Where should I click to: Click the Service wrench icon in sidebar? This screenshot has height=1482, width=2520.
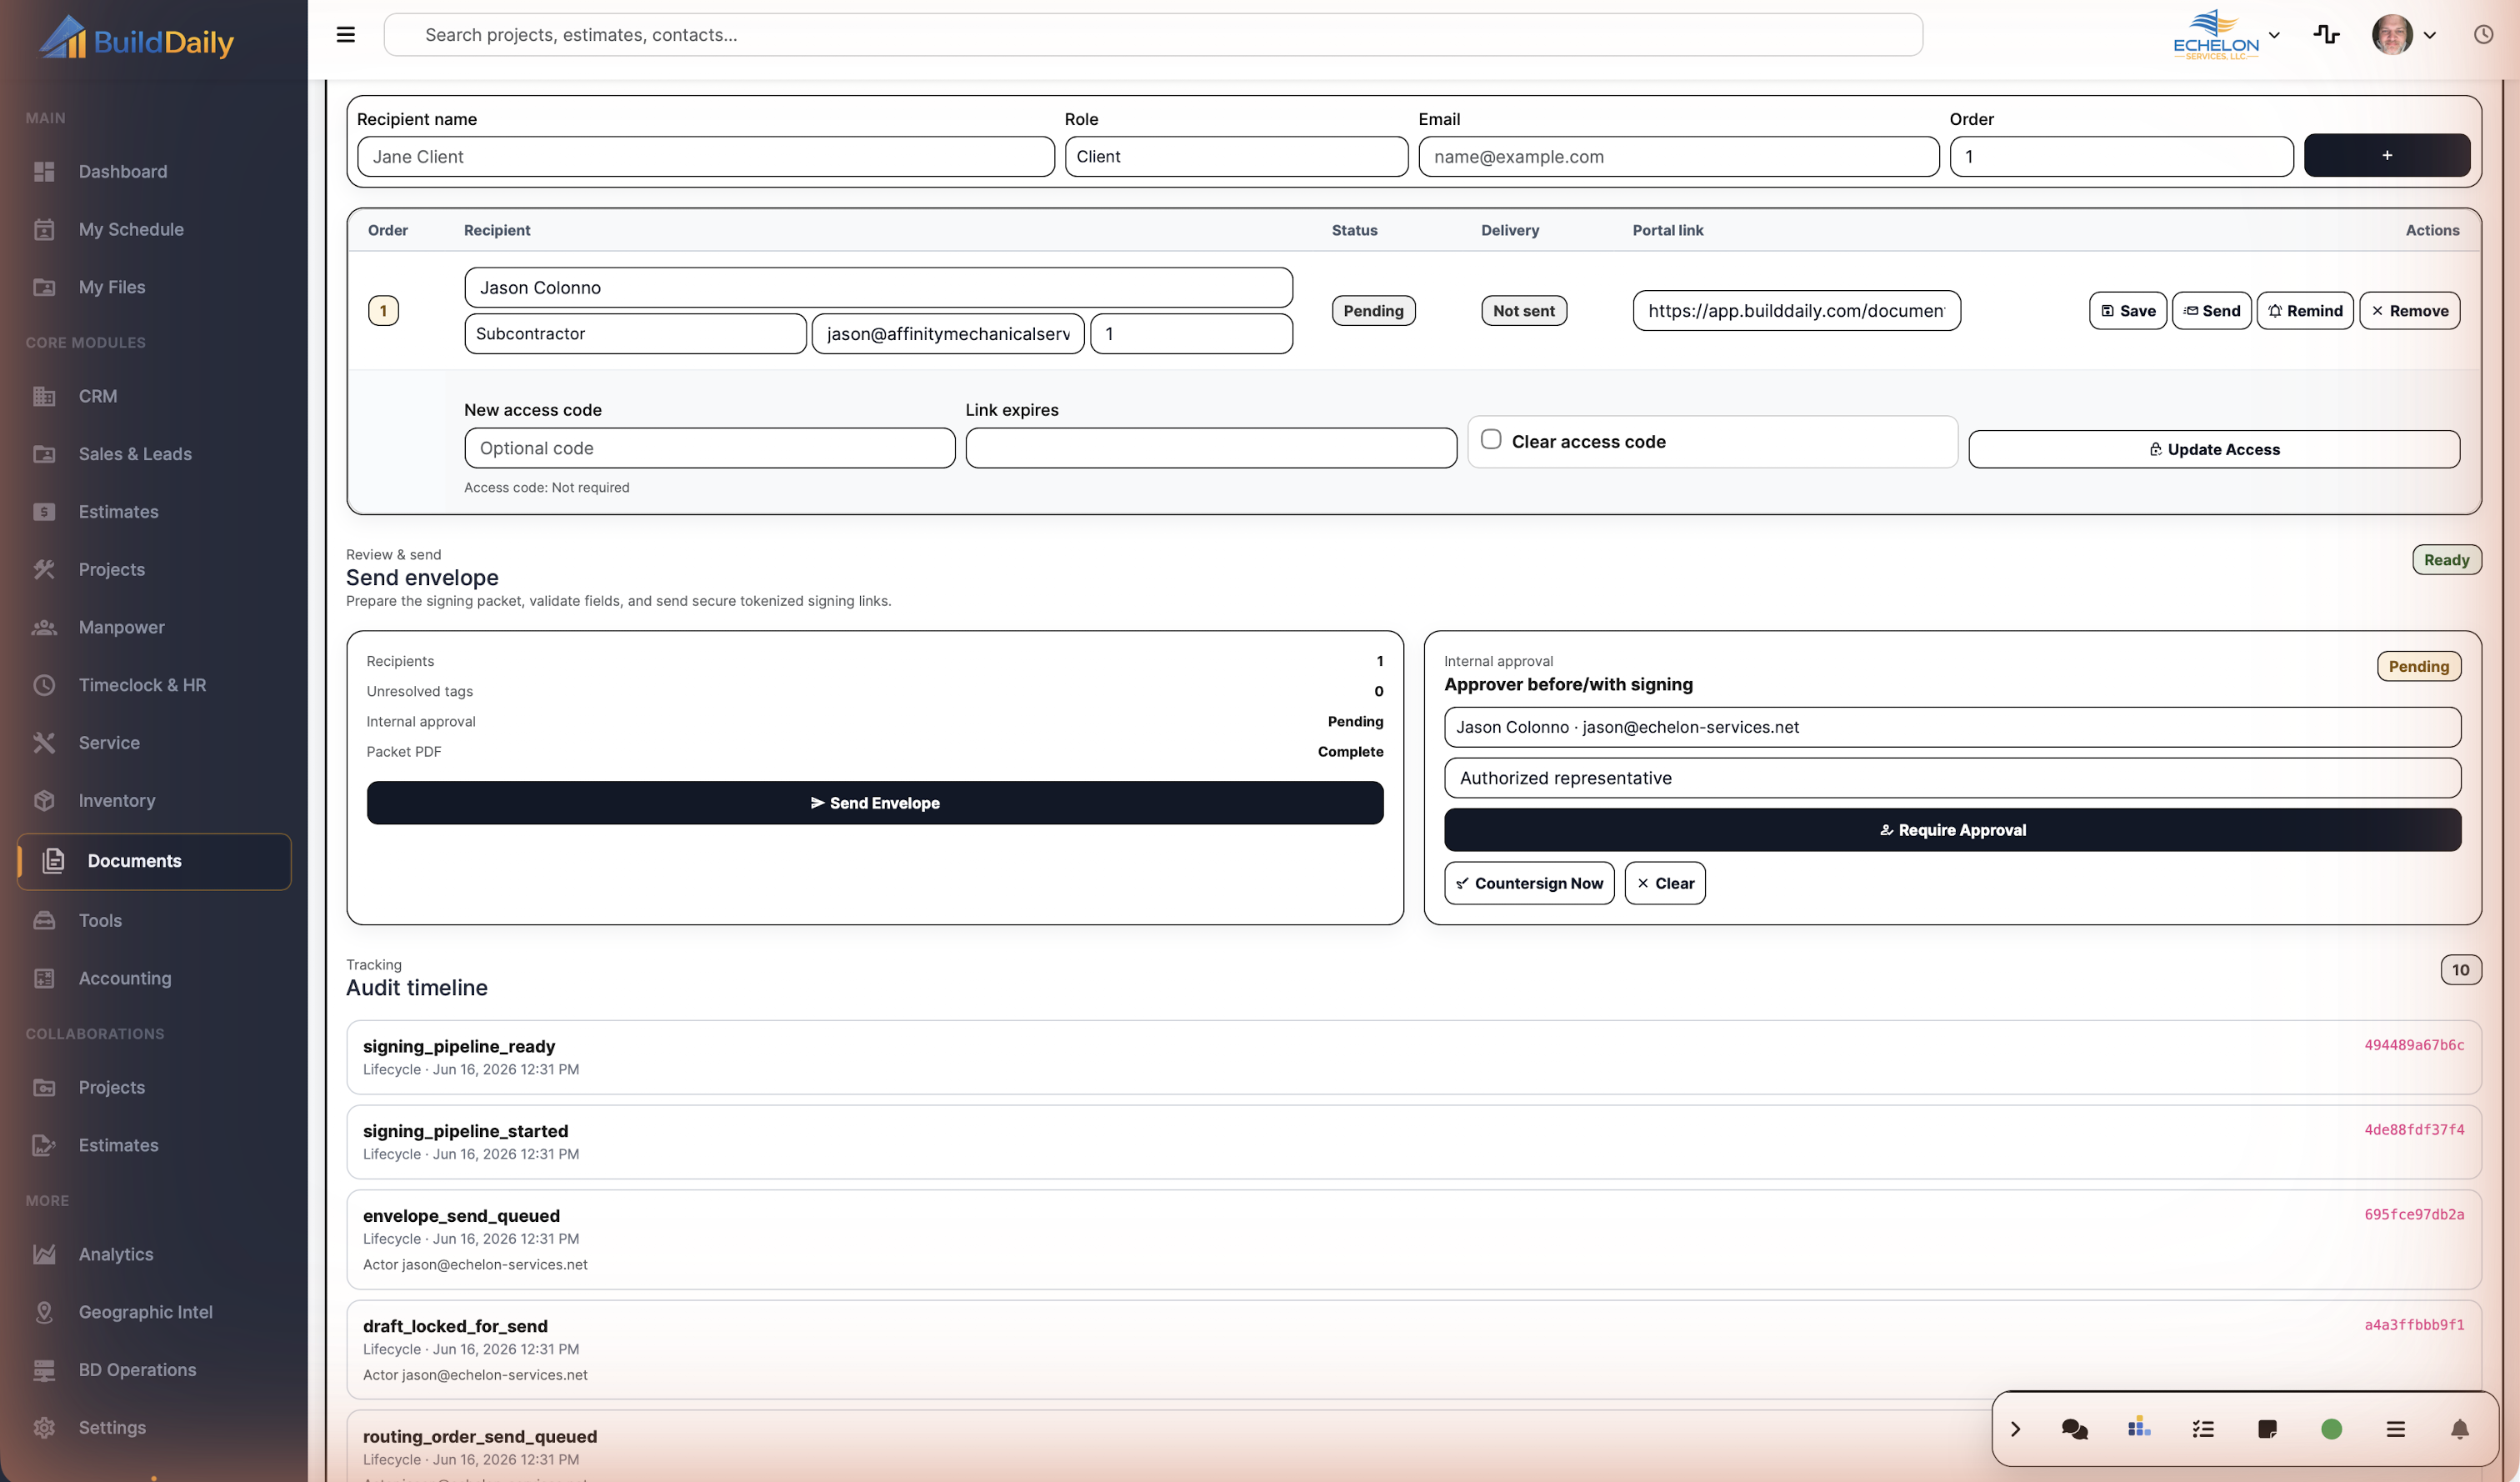(x=44, y=743)
